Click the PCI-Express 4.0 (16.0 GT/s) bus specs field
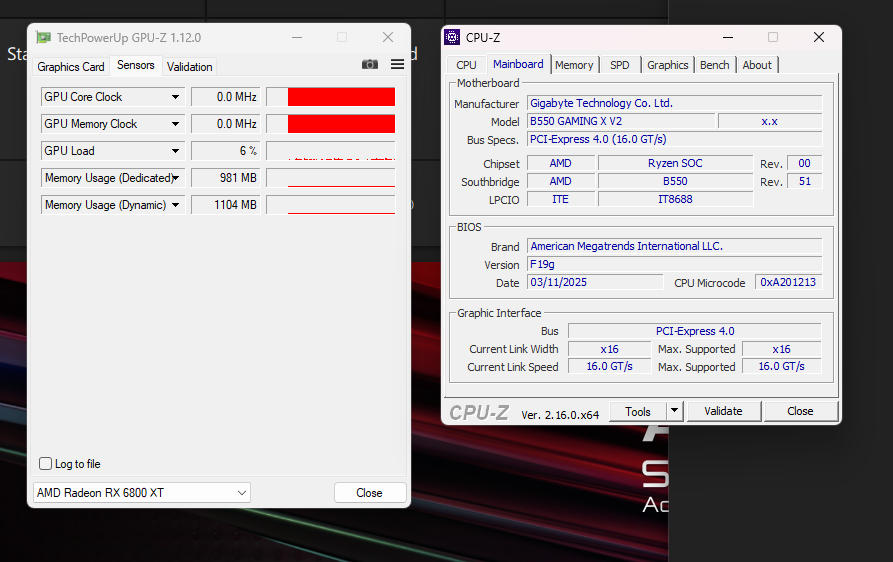 674,140
